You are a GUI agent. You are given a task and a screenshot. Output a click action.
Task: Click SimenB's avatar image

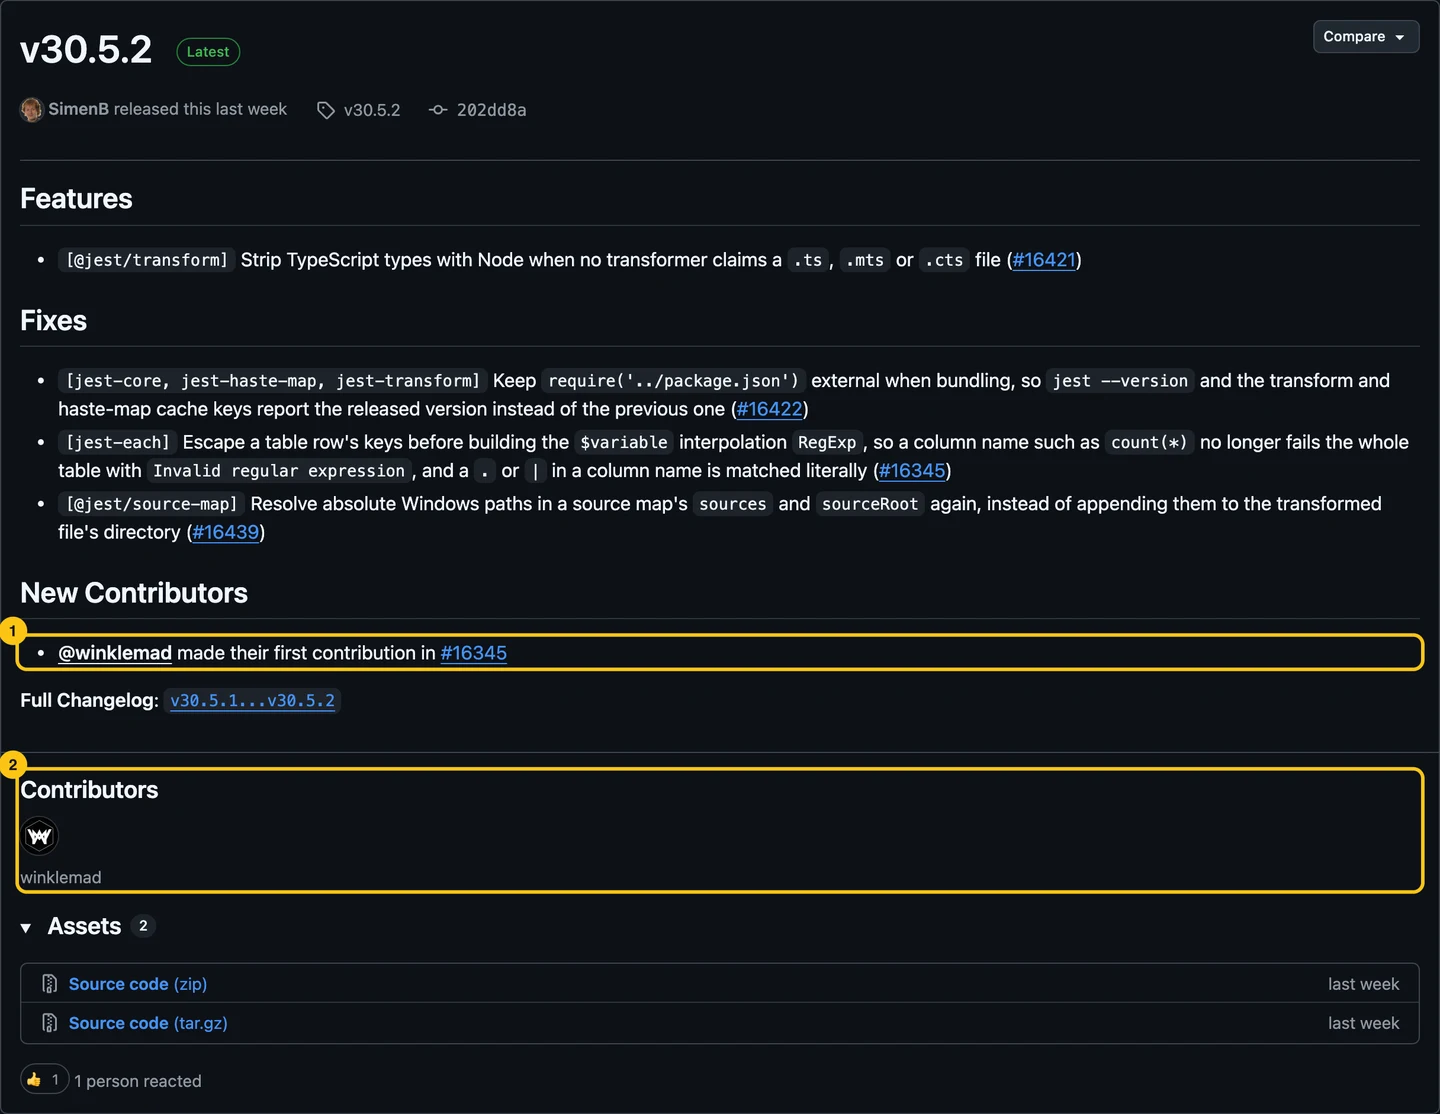[x=32, y=109]
